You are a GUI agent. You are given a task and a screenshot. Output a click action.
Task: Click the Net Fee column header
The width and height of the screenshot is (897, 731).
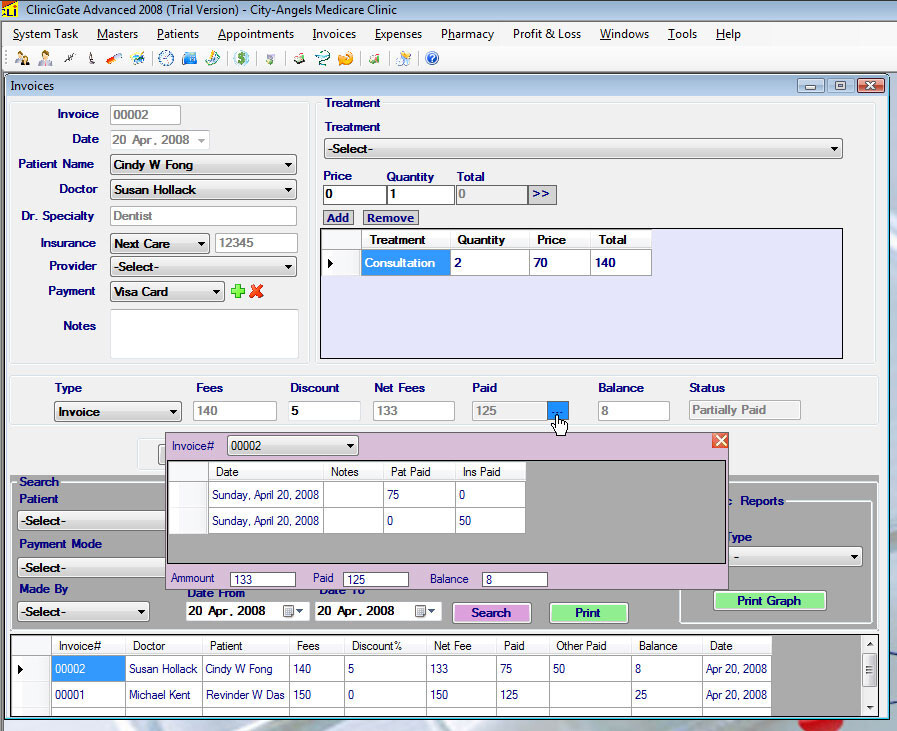click(x=462, y=646)
